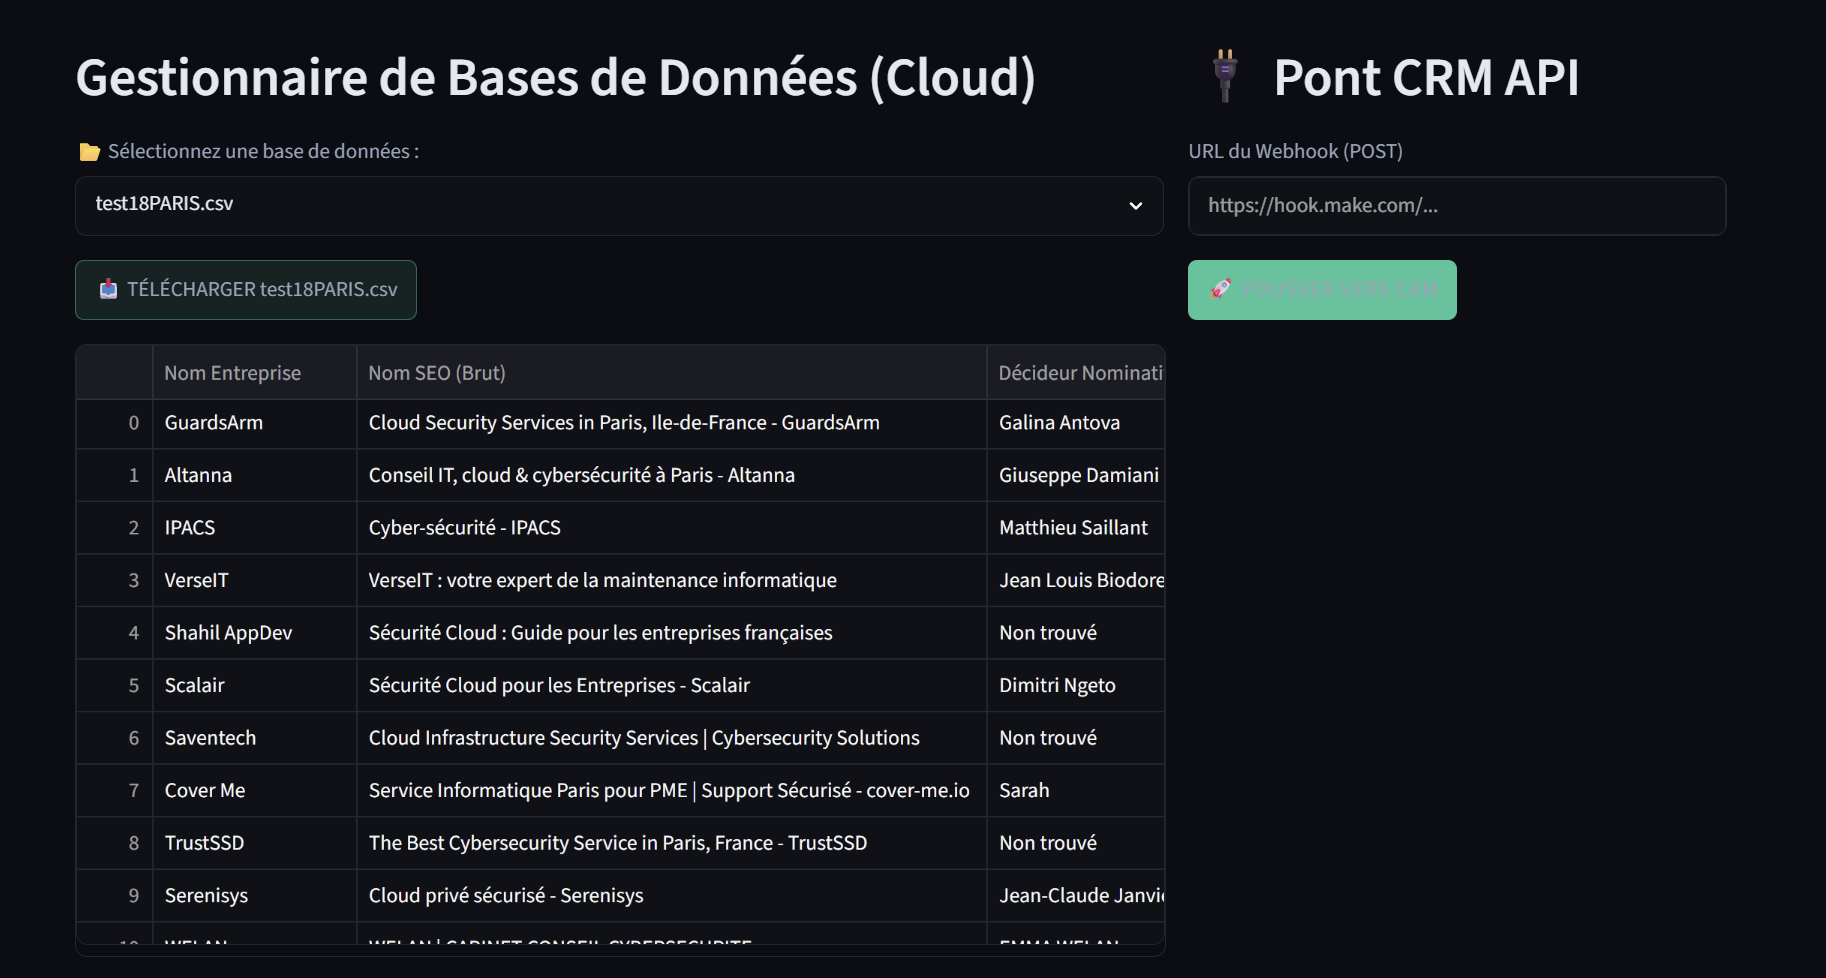Select decision maker cell Sarah
1826x978 pixels.
point(1076,790)
